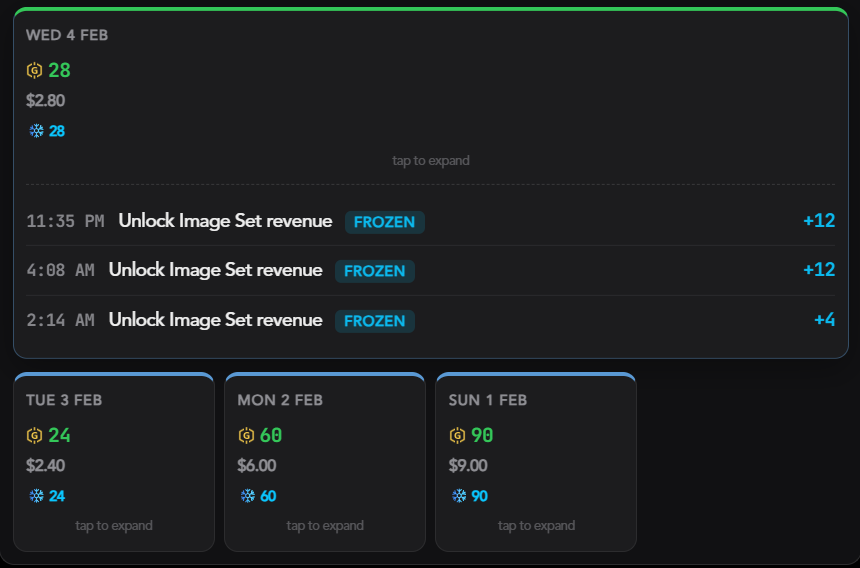Click gold coin icon on Mon 2 Feb card

[x=246, y=436]
